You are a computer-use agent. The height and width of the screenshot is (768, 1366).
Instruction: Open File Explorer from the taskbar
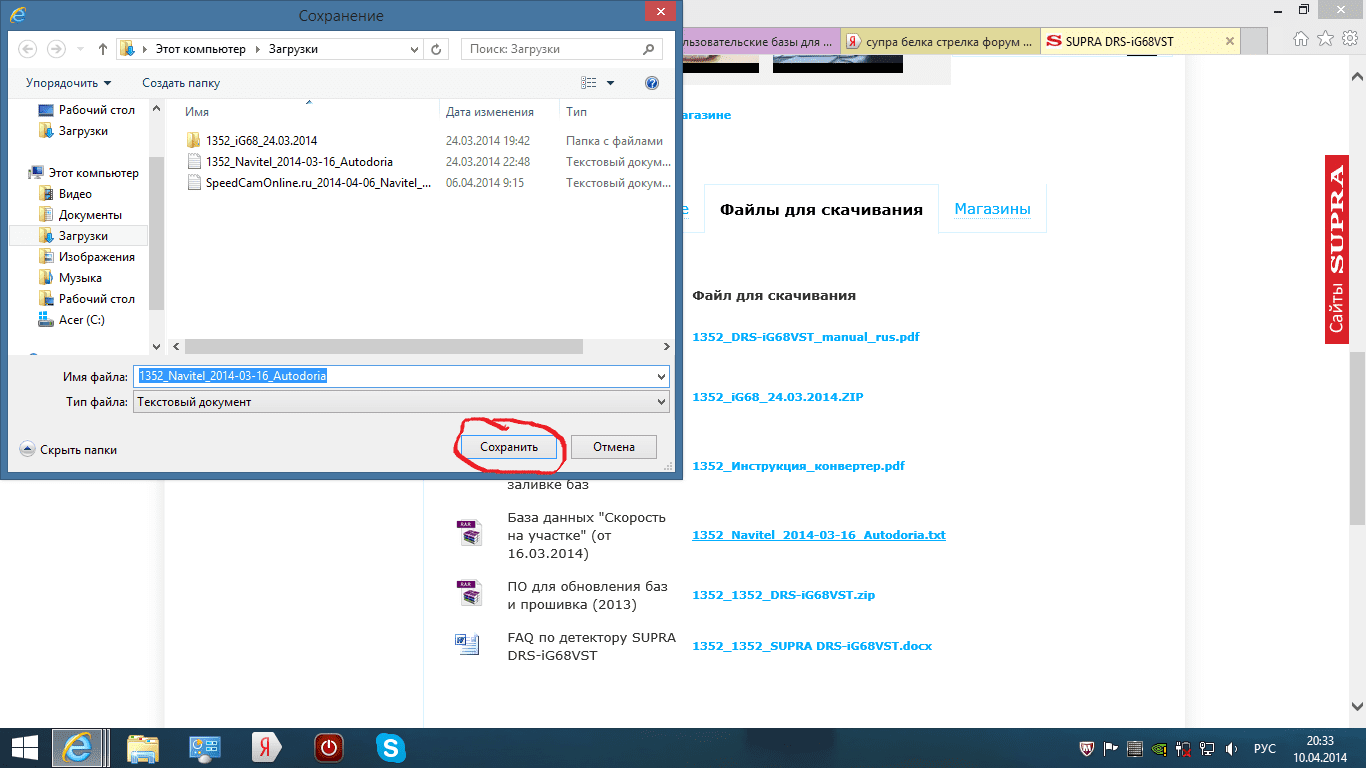tap(143, 747)
